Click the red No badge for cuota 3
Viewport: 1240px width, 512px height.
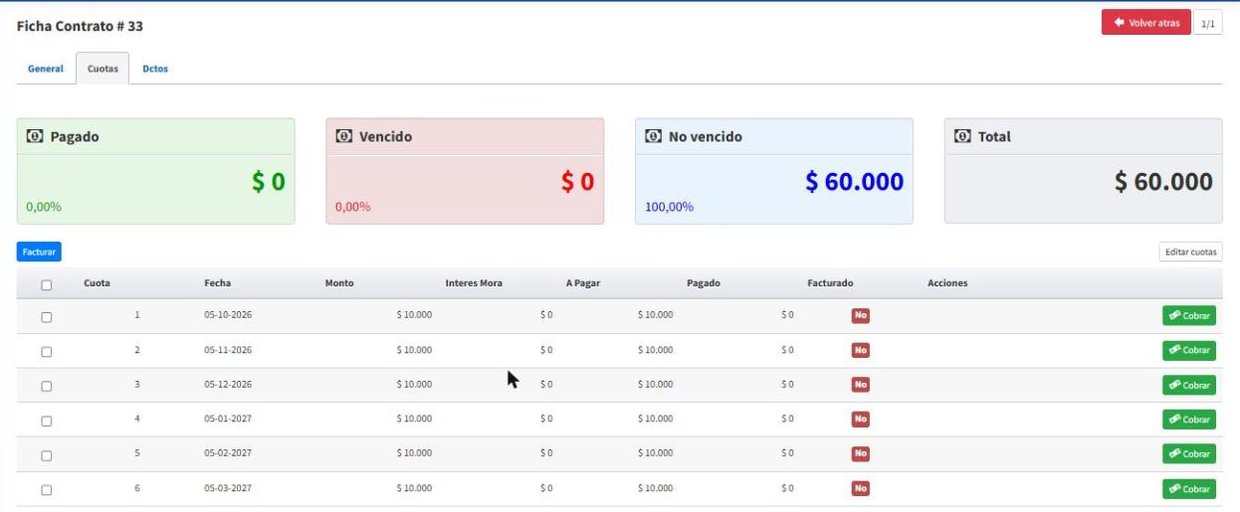[860, 384]
